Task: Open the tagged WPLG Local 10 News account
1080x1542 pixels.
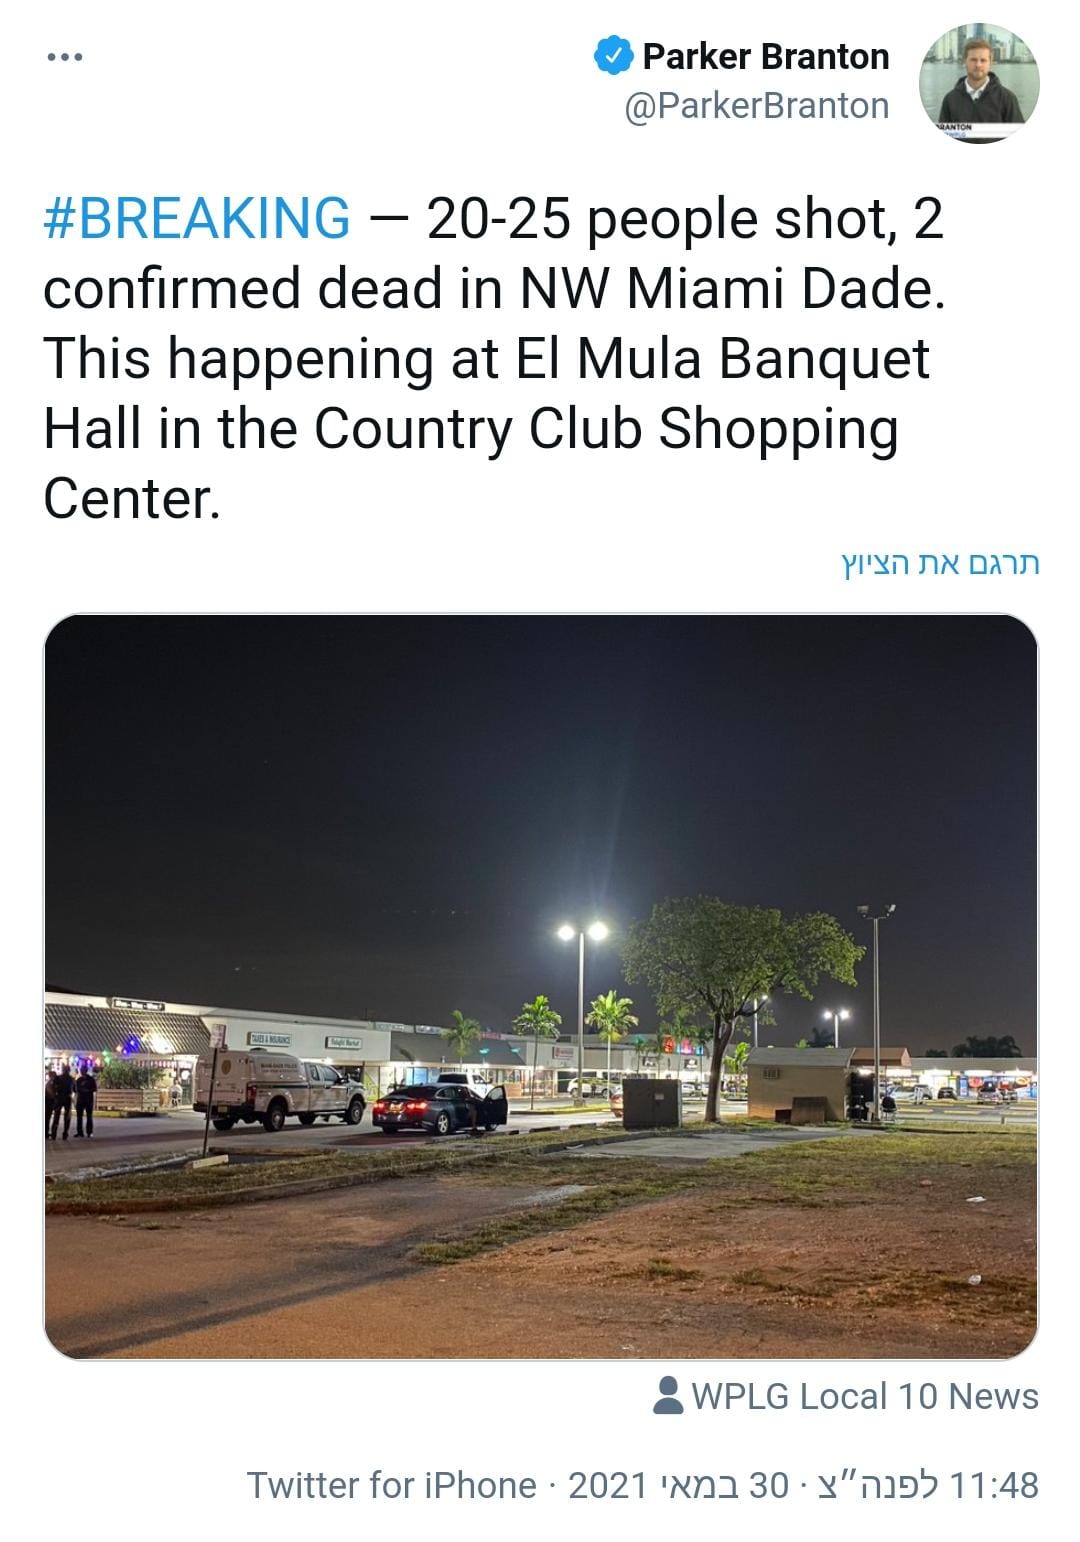Action: click(865, 1396)
